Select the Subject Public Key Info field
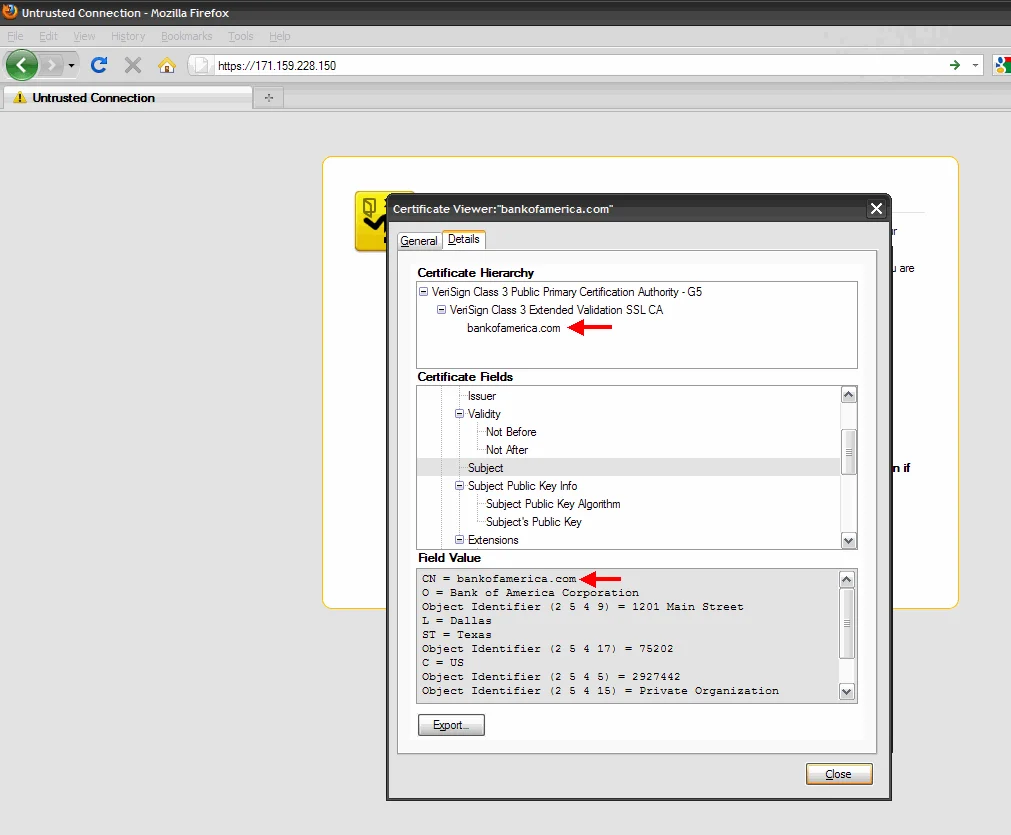Image resolution: width=1011 pixels, height=835 pixels. [522, 486]
